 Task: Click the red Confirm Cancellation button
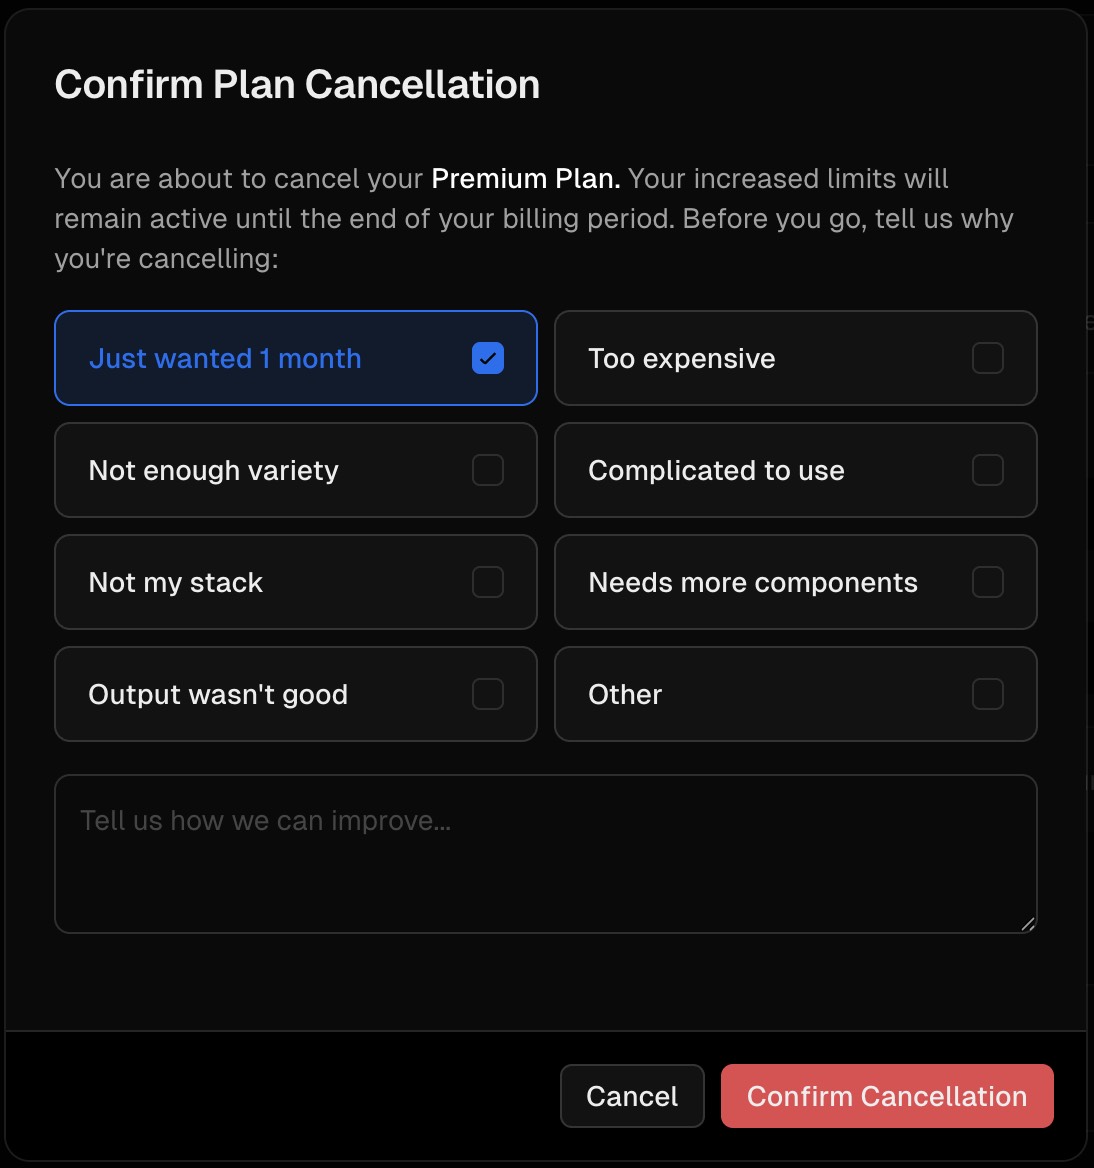(887, 1096)
